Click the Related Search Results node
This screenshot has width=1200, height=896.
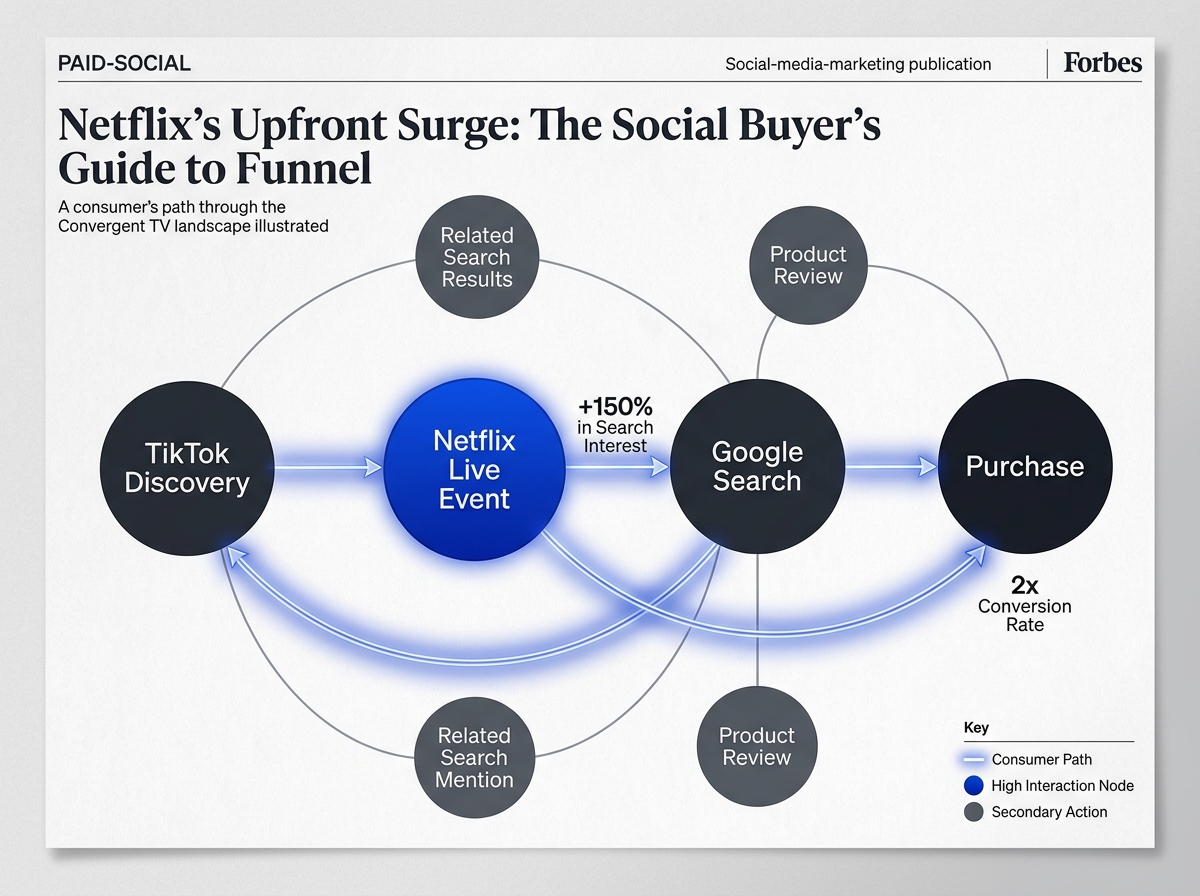pos(477,257)
